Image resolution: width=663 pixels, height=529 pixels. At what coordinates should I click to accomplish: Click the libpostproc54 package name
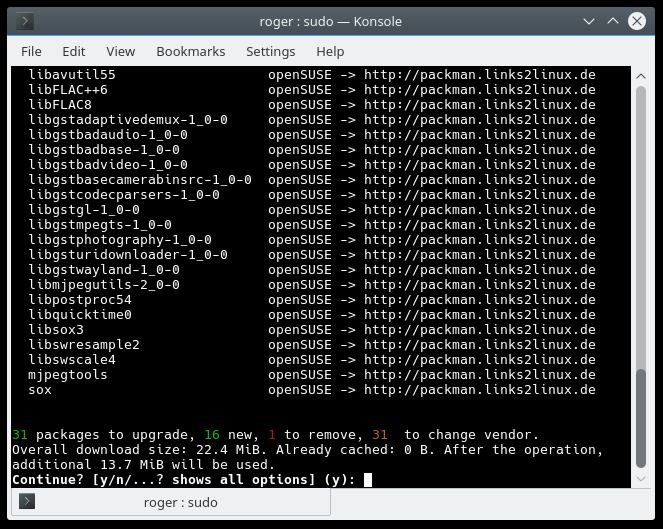(80, 300)
